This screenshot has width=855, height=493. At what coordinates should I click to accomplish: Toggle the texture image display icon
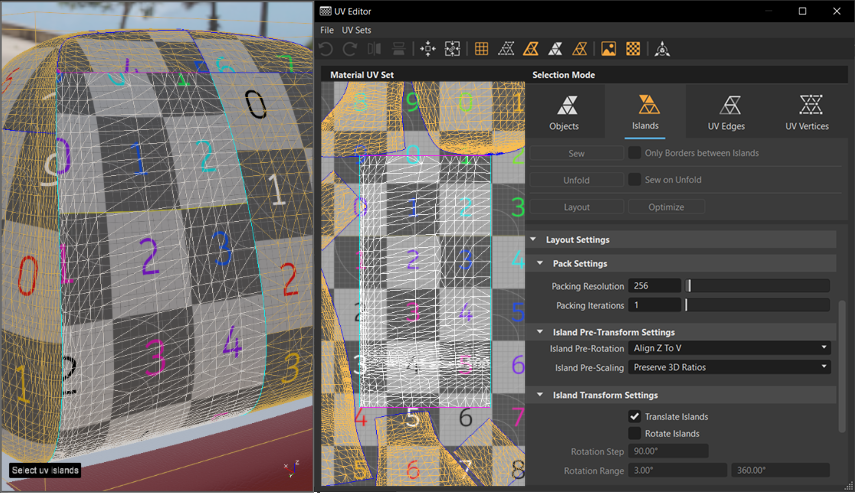pos(609,49)
